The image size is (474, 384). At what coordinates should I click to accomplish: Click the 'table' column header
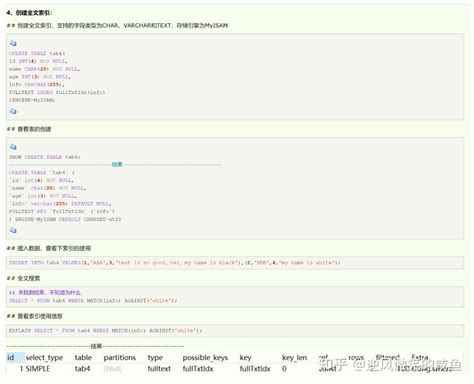[x=83, y=358]
